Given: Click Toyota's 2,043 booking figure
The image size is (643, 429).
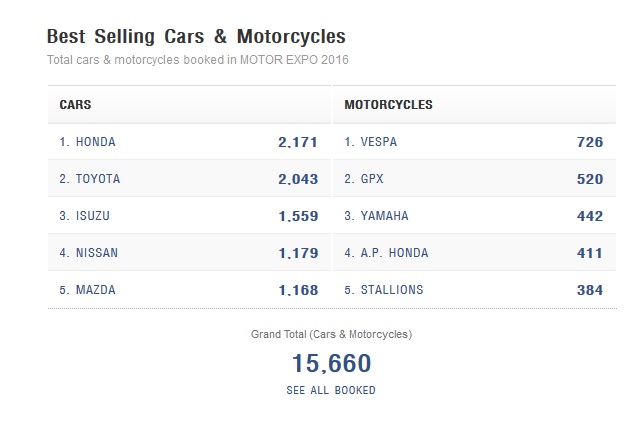Looking at the screenshot, I should pyautogui.click(x=298, y=179).
